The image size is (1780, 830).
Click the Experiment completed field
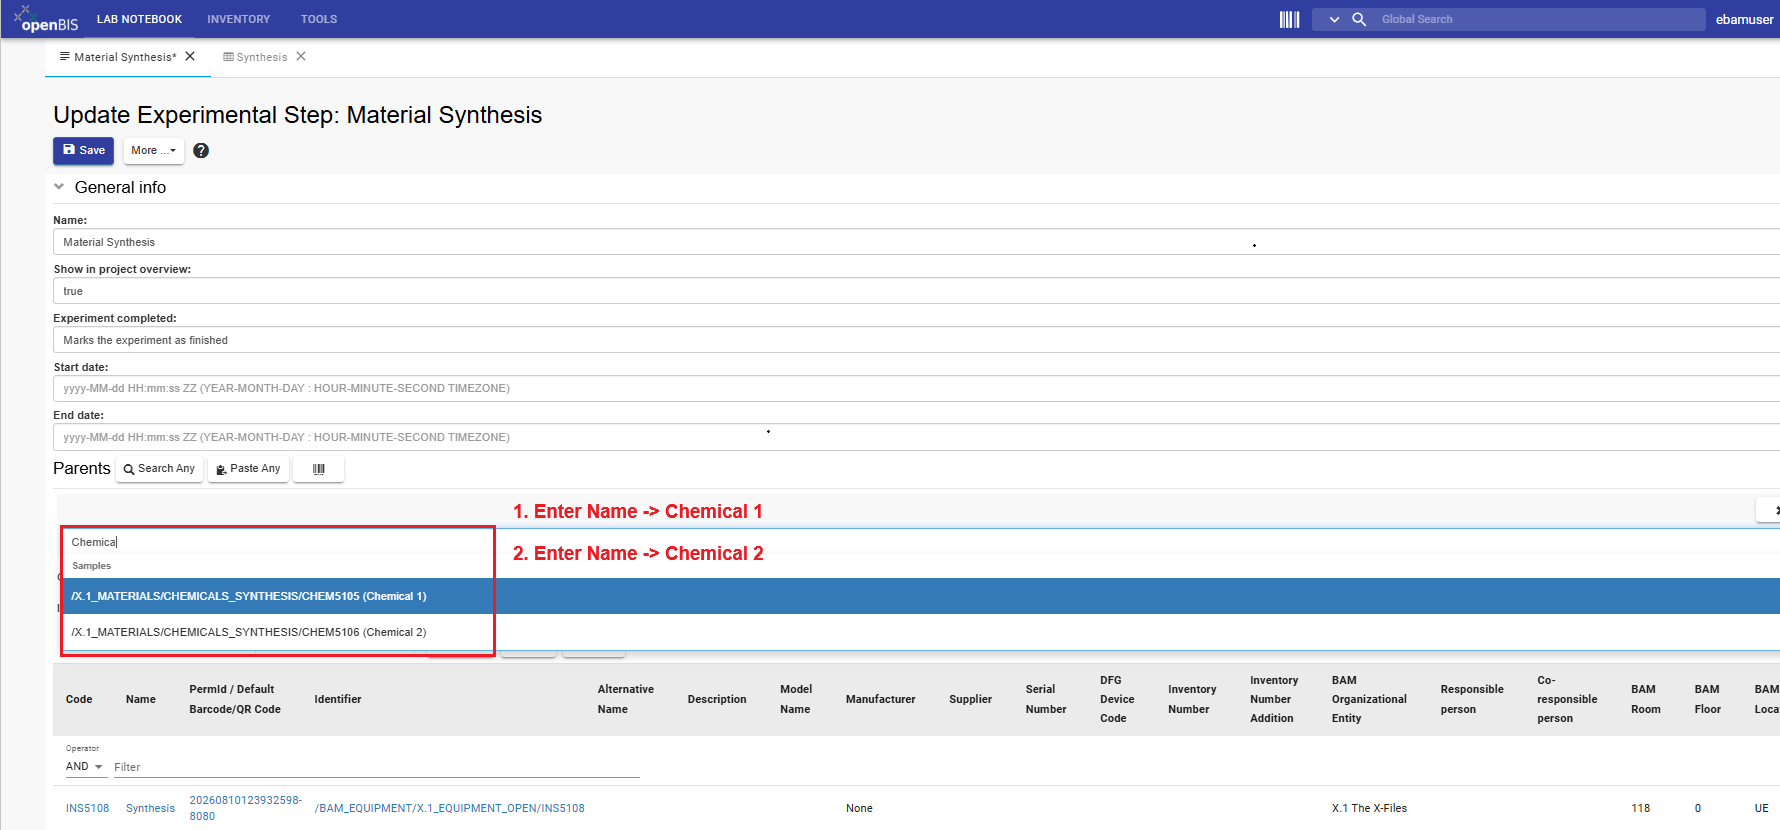916,340
